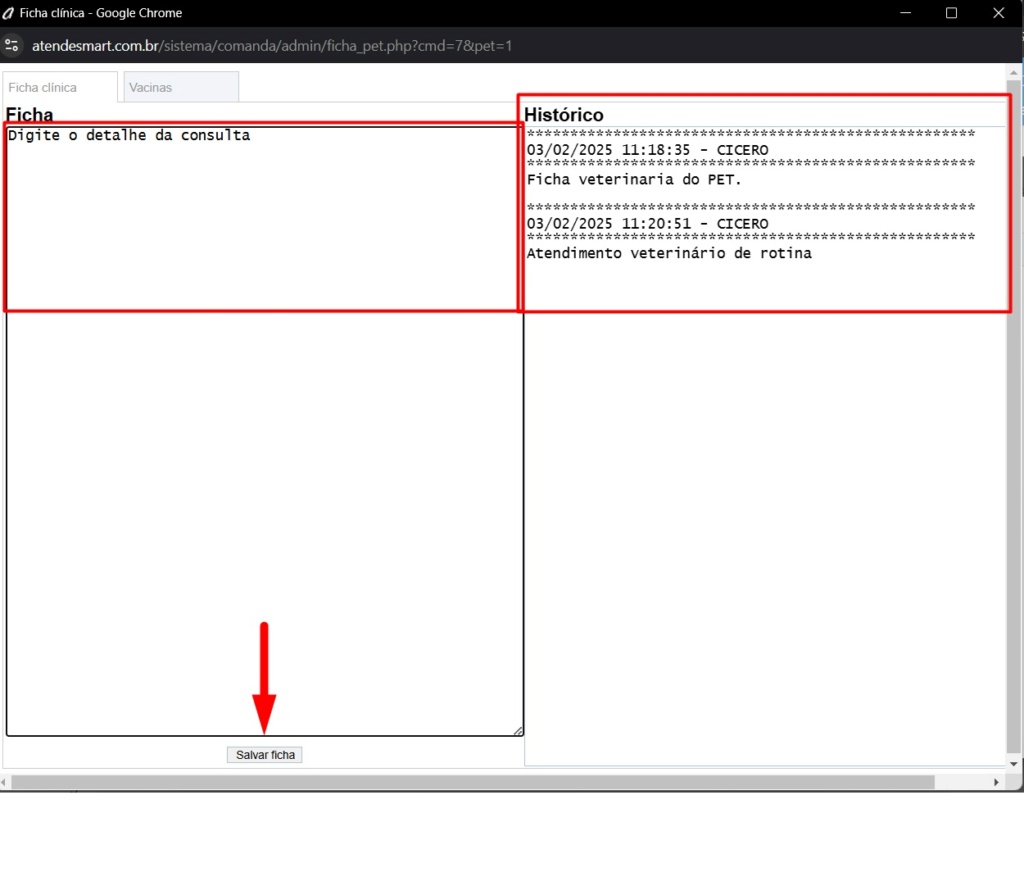Viewport: 1024px width, 895px height.
Task: Minimize the Ficha clínica Chrome window
Action: point(906,13)
